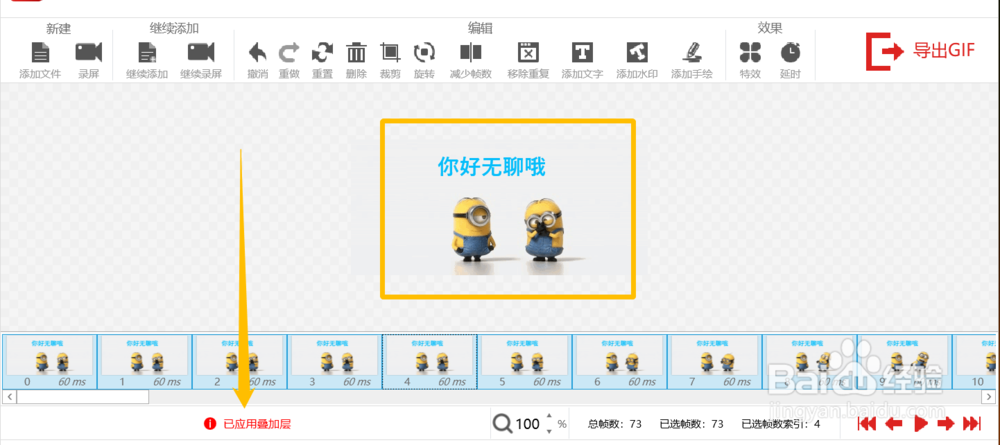The height and width of the screenshot is (445, 1000).
Task: Click 导出GIF export button
Action: click(920, 51)
